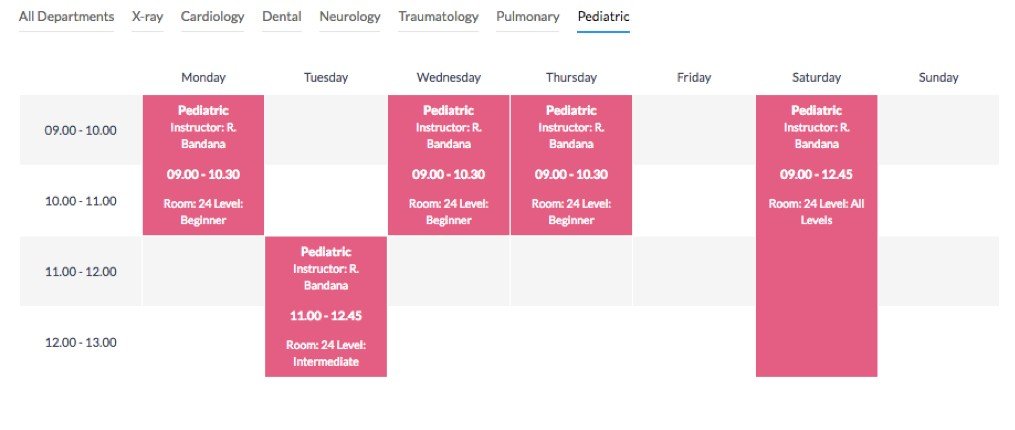Show the Dental department schedule

[282, 17]
